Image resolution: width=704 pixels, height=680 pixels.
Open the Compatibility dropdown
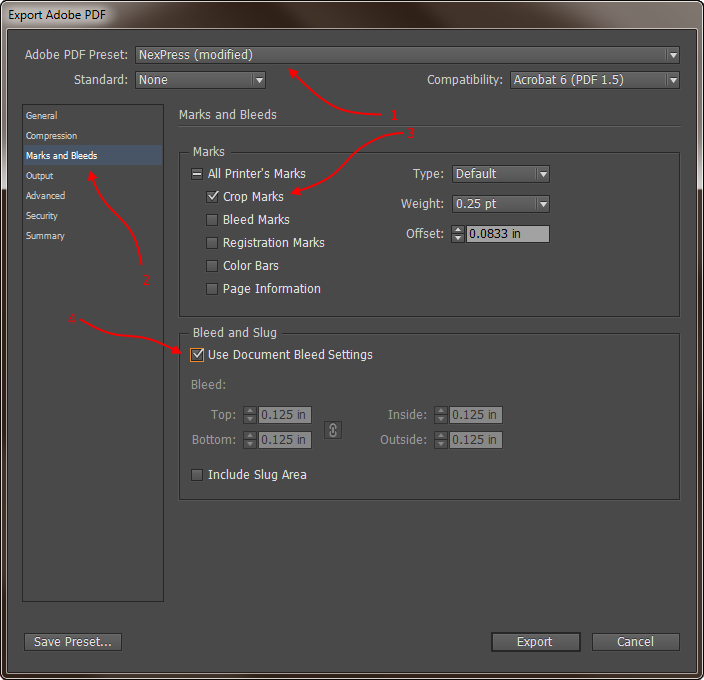point(594,80)
